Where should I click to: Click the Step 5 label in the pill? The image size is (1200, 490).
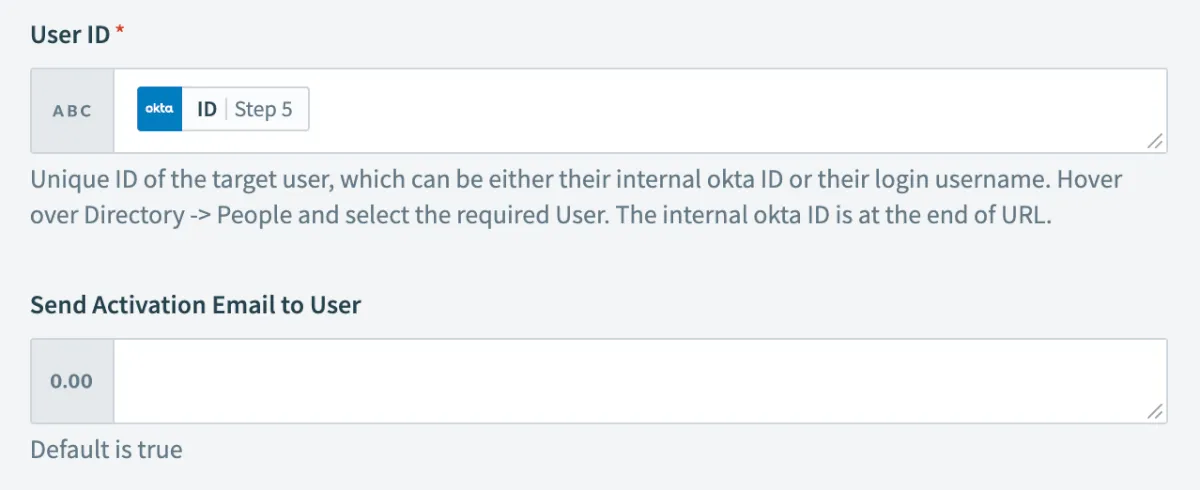[x=263, y=110]
